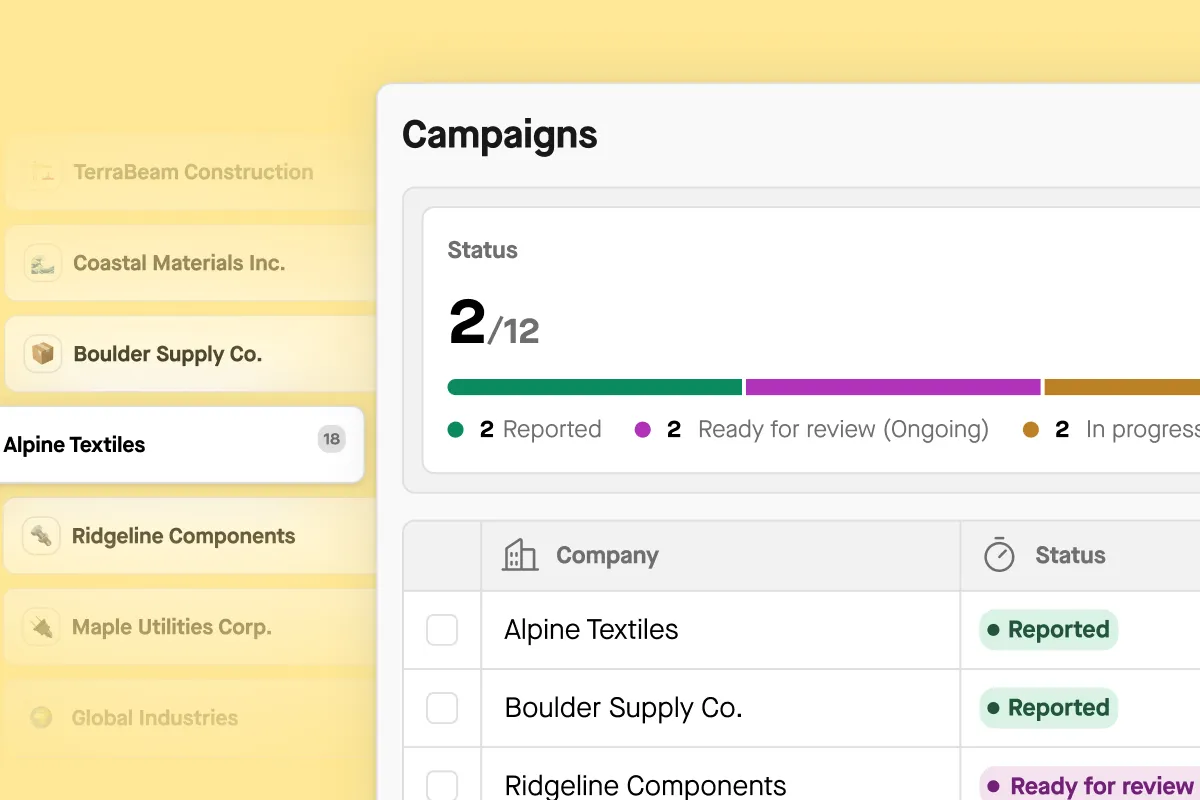This screenshot has height=800, width=1200.
Task: Click the green Reported progress bar segment
Action: (x=594, y=386)
